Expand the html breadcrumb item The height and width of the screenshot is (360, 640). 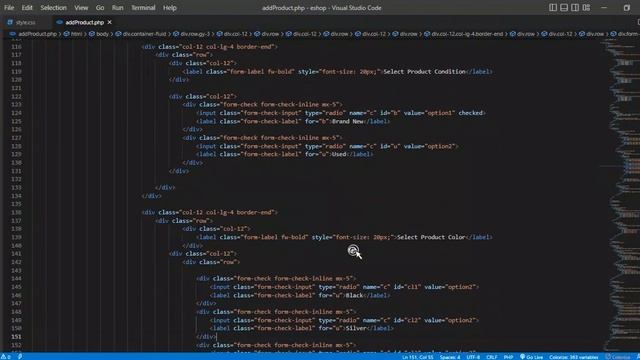77,34
